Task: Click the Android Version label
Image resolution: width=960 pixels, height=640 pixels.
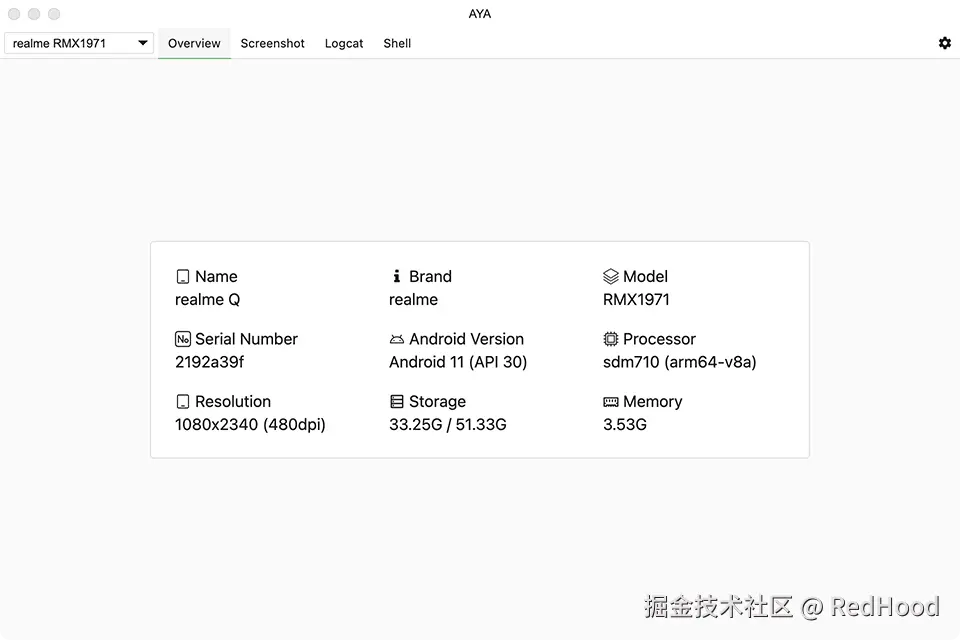Action: (x=467, y=339)
